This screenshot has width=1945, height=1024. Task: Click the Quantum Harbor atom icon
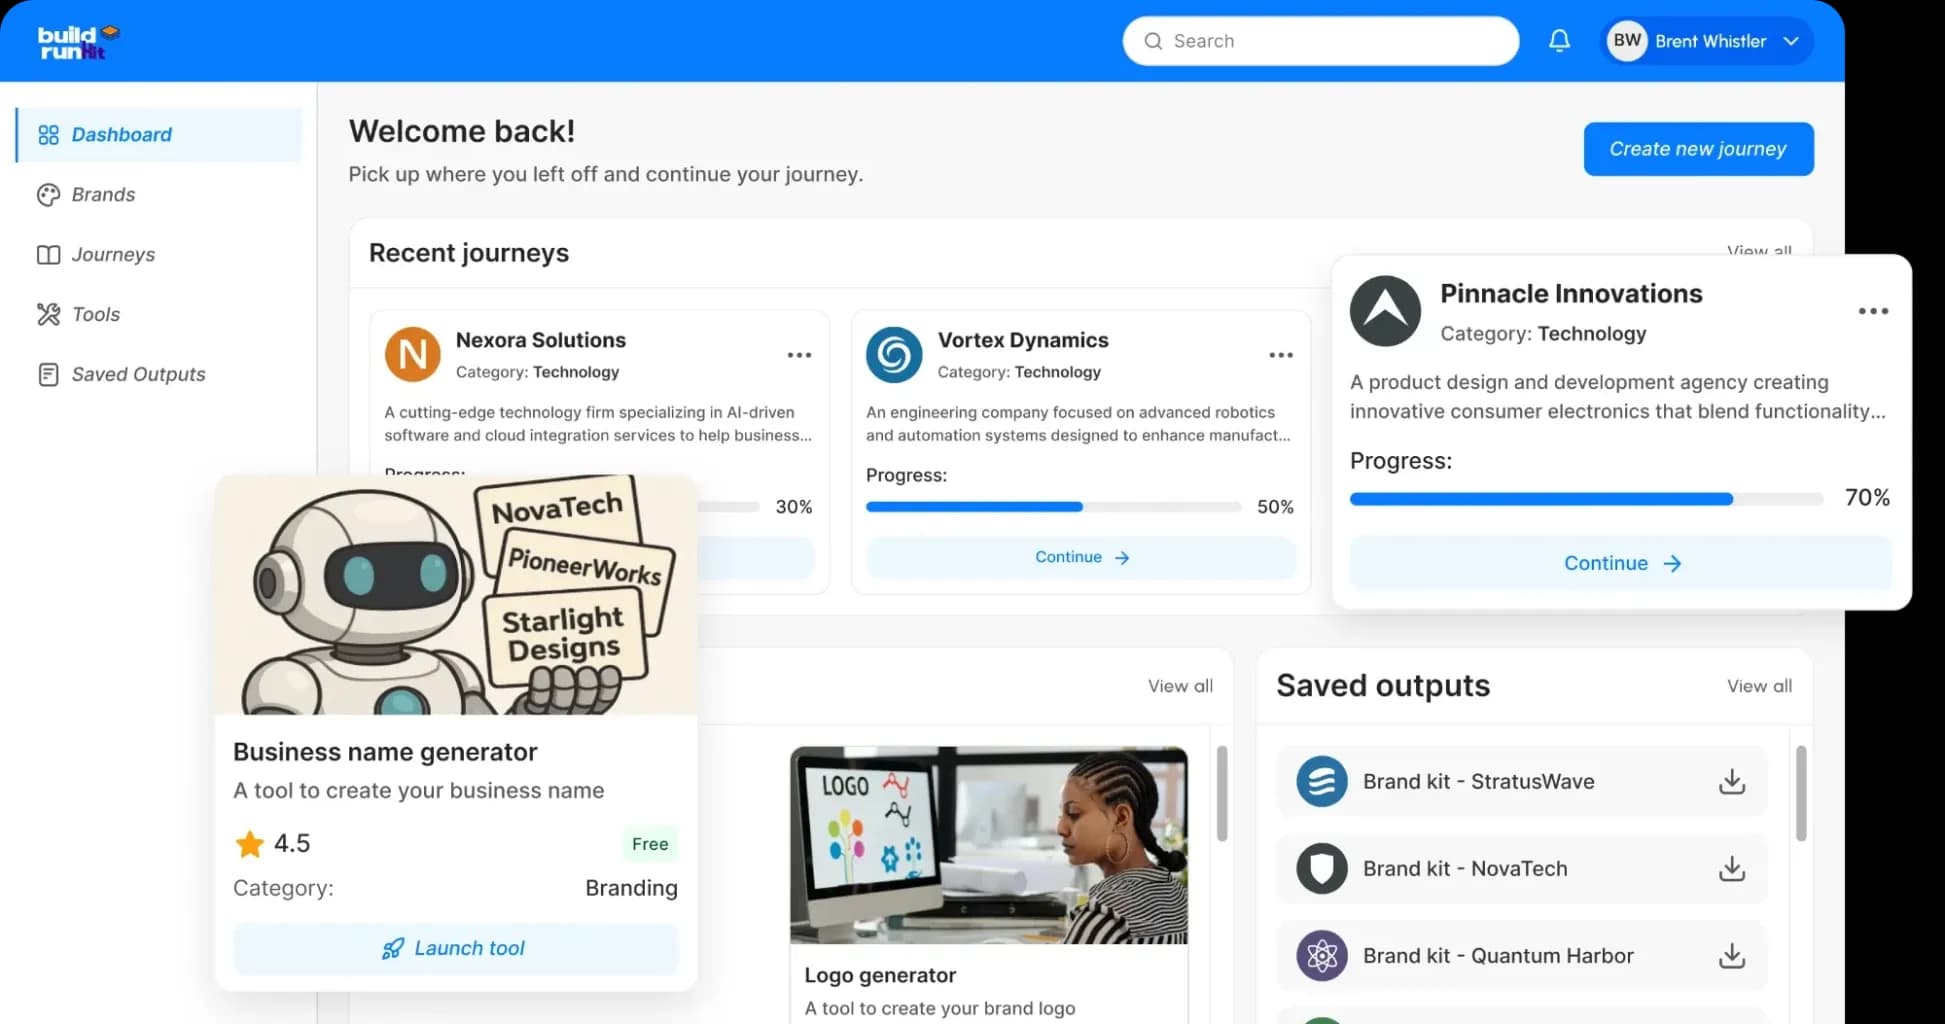[x=1322, y=955]
